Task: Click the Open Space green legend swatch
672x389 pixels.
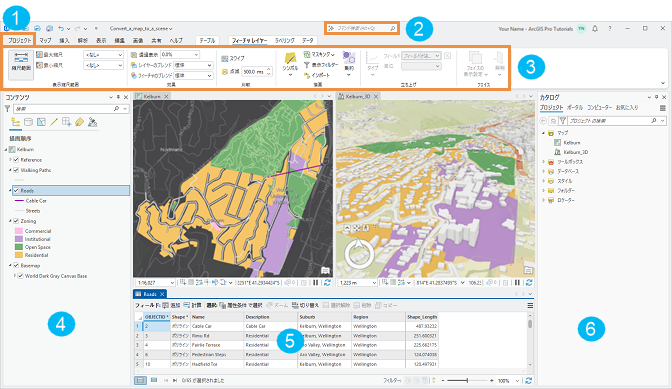Action: tap(19, 247)
